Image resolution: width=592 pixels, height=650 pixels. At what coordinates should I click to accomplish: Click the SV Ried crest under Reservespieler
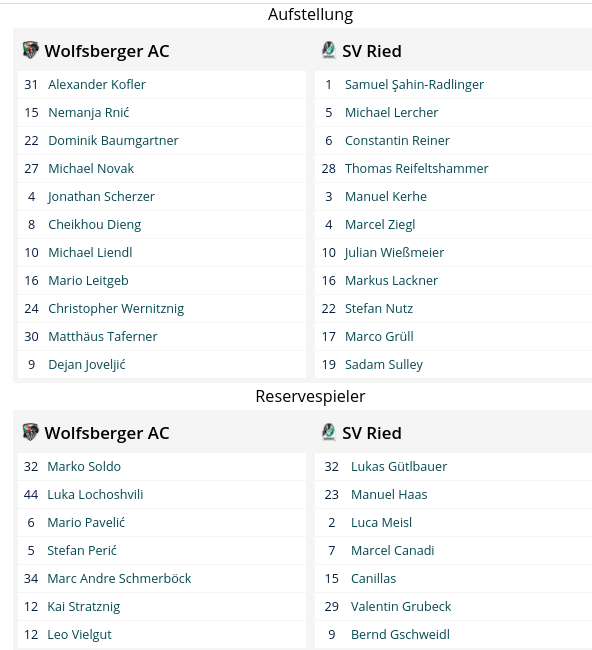pyautogui.click(x=329, y=432)
